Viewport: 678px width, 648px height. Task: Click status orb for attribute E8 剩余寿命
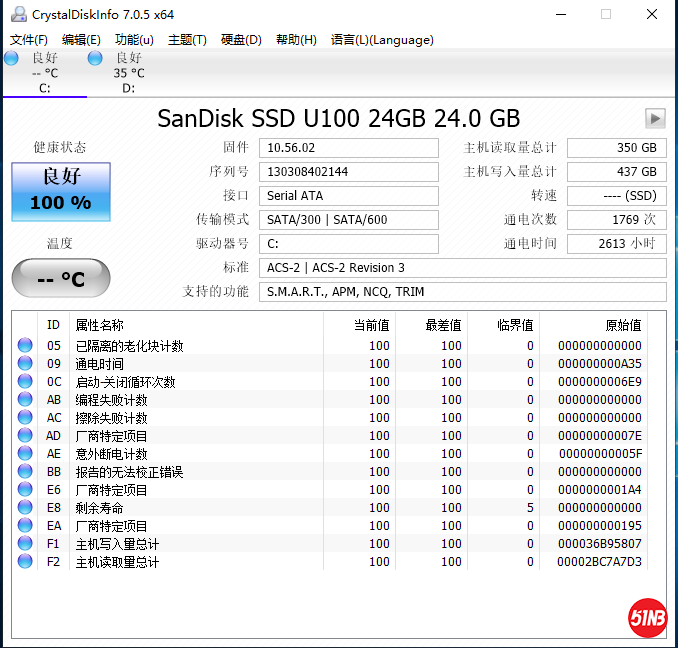[x=25, y=508]
